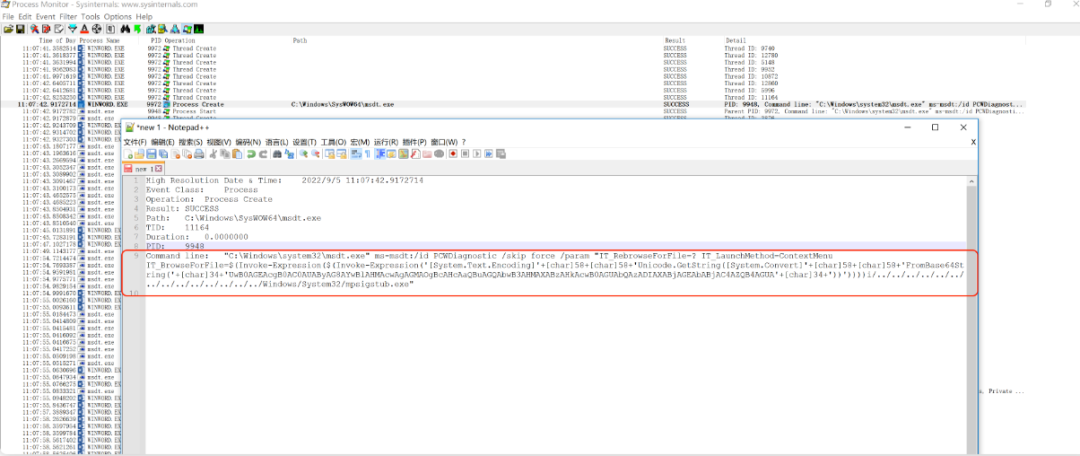Click the Jump To Object green arrow
The height and width of the screenshot is (456, 1080).
137,29
